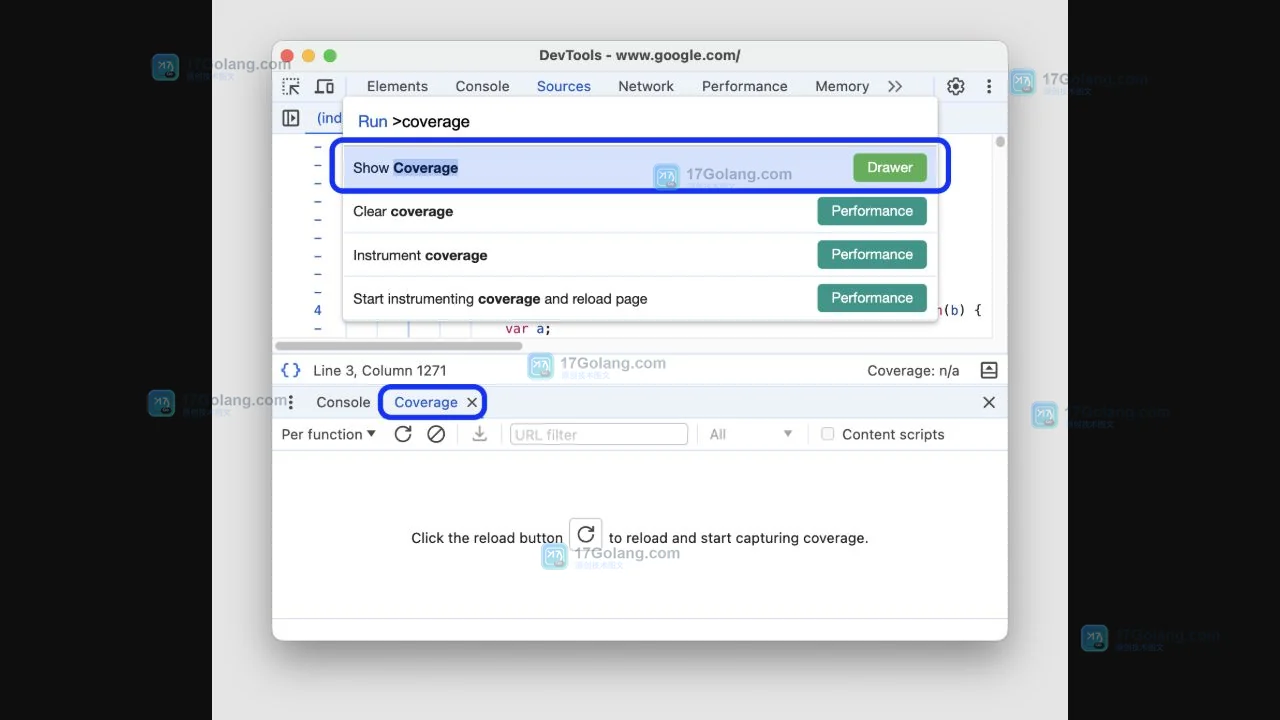Screen dimensions: 1280x720
Task: Toggle the device toolbar icon
Action: click(325, 86)
